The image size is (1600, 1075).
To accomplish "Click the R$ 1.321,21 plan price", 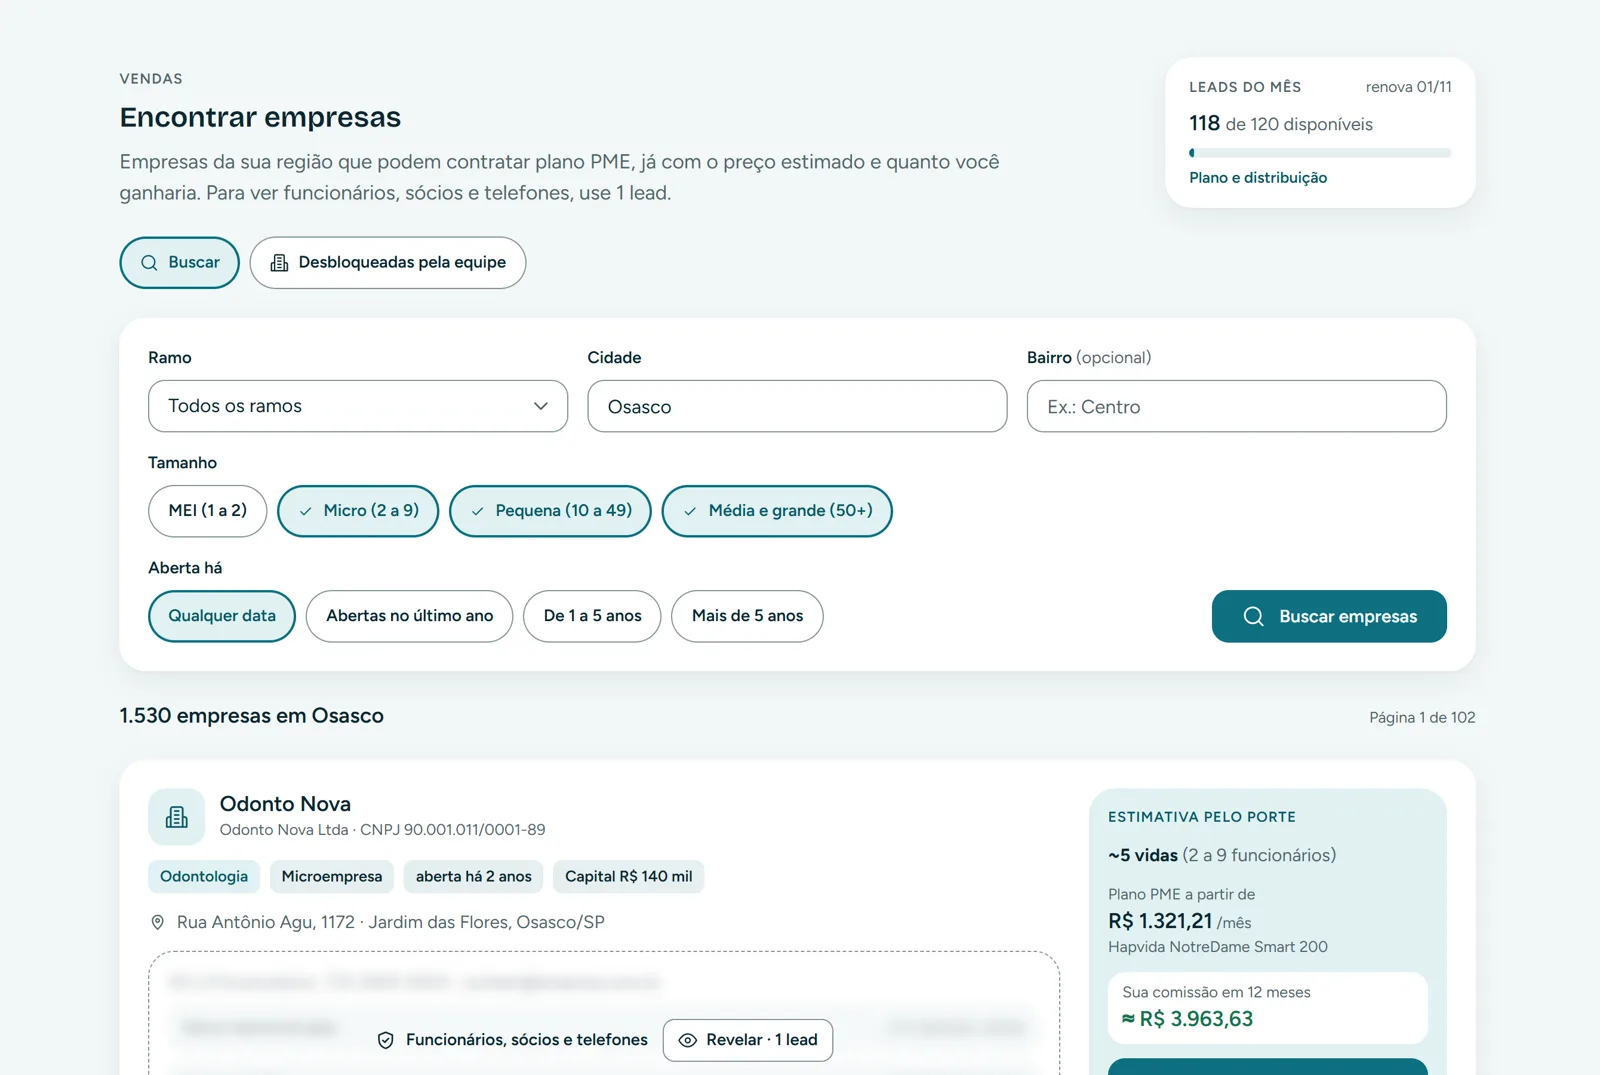I will click(1160, 921).
